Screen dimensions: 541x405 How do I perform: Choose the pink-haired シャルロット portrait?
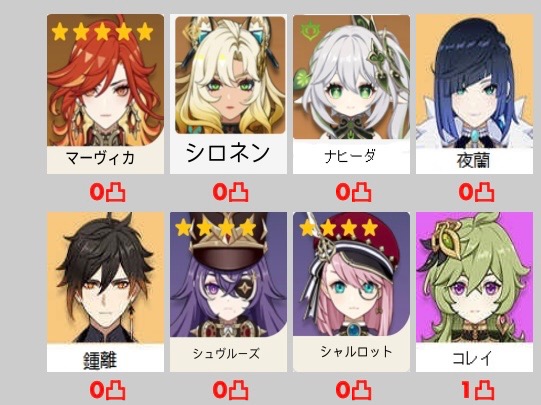click(x=351, y=274)
